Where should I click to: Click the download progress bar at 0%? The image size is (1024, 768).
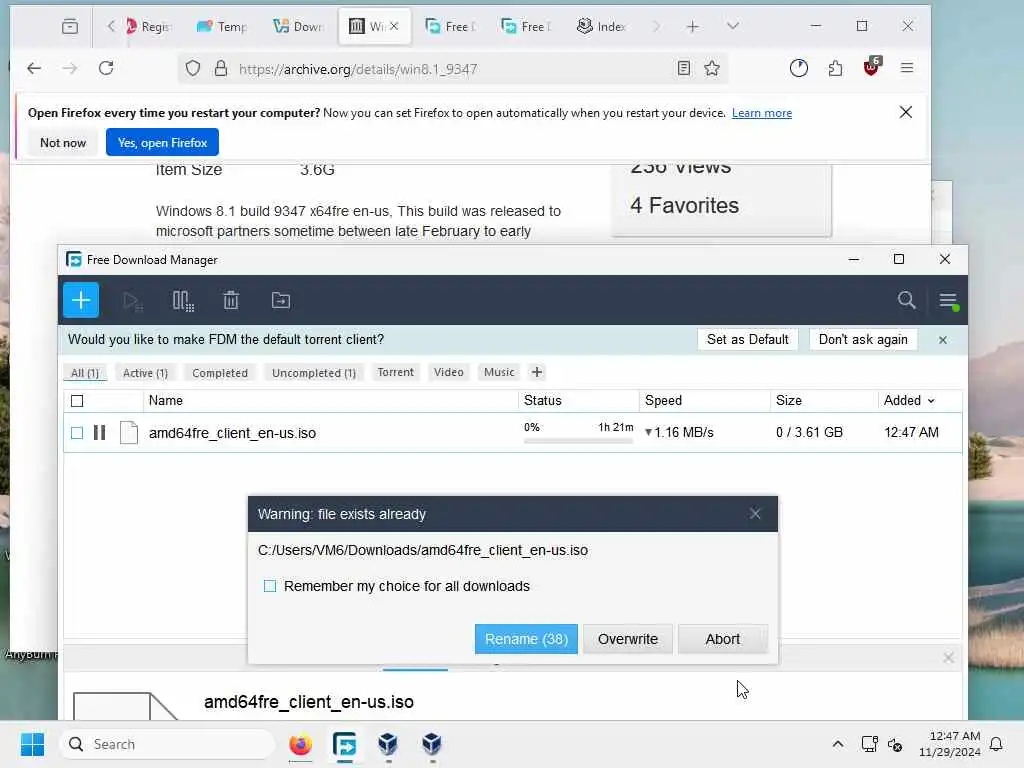coord(578,441)
